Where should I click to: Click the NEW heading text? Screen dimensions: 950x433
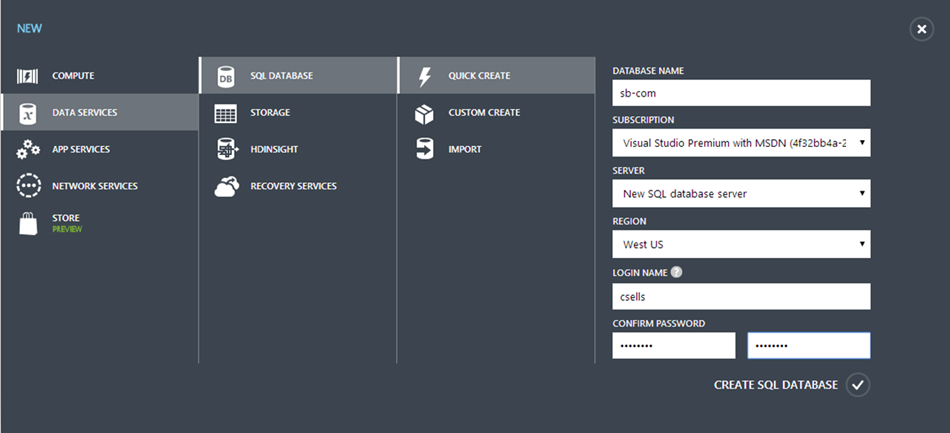pos(30,28)
